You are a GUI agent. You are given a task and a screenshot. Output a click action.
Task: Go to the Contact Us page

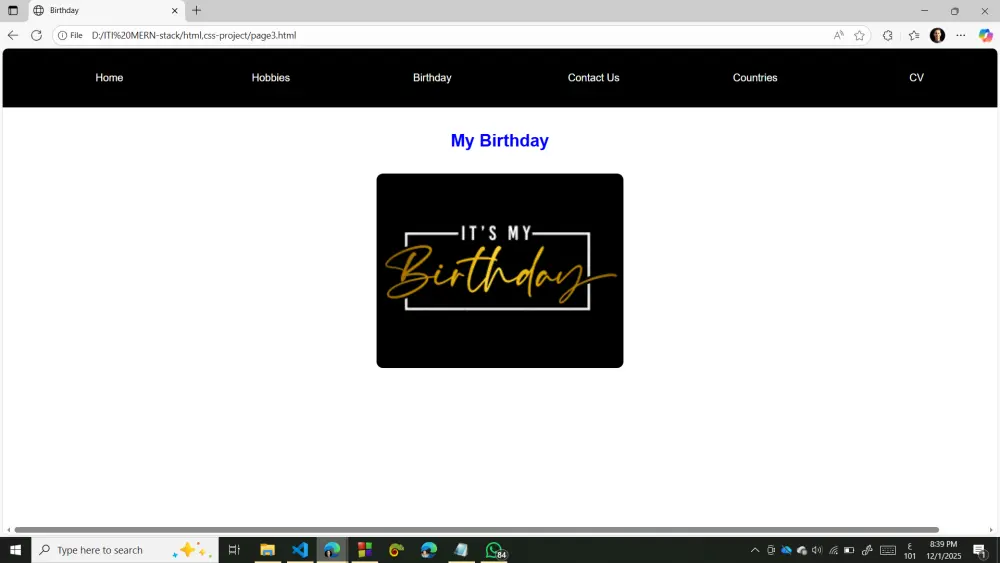(x=593, y=78)
